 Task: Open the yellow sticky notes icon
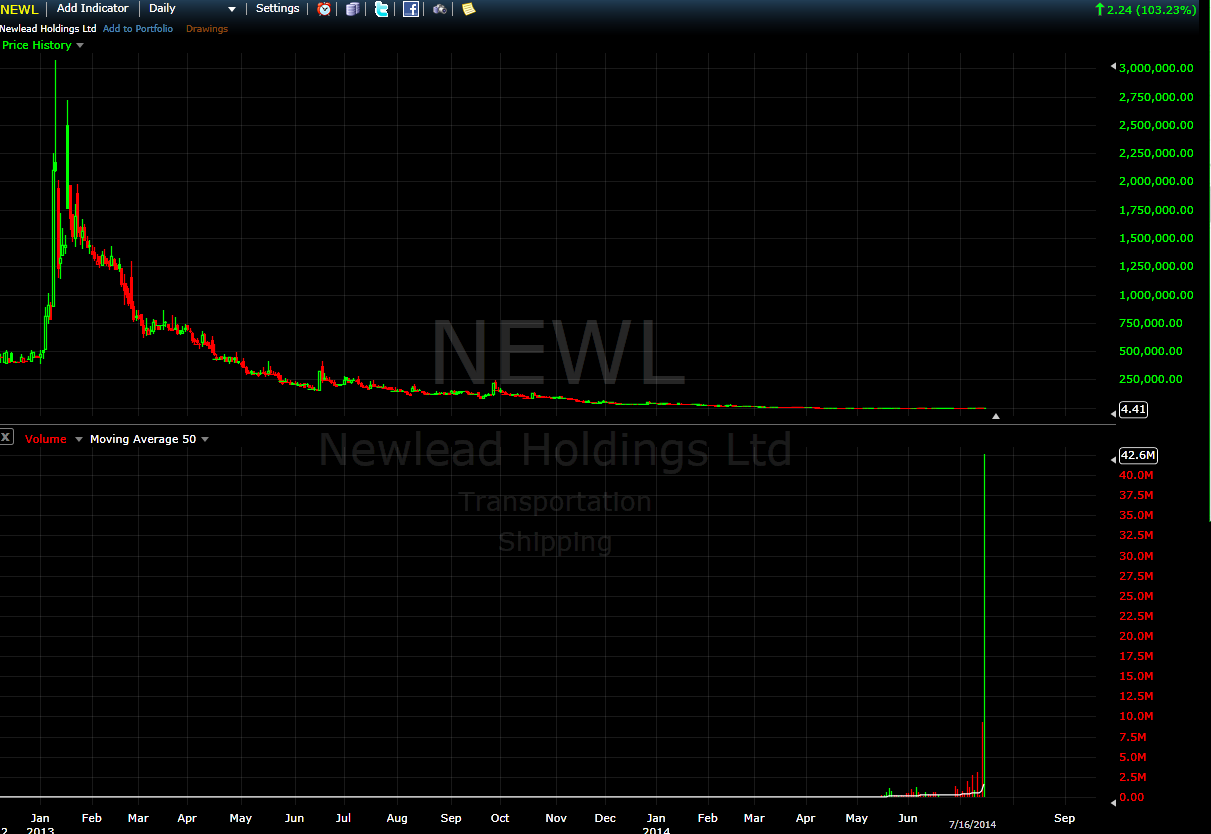[468, 9]
